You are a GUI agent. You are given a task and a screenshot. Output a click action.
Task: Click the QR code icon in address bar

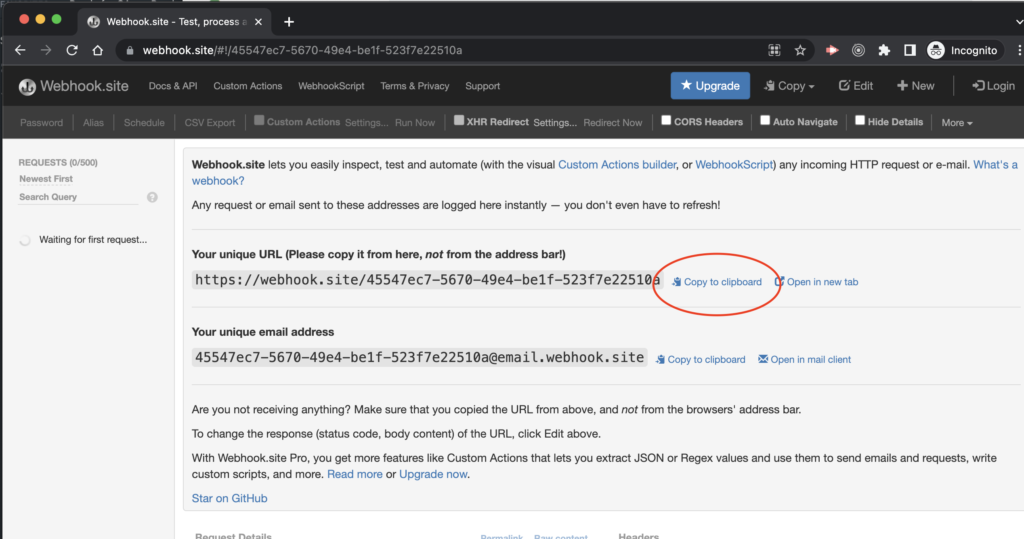(774, 50)
